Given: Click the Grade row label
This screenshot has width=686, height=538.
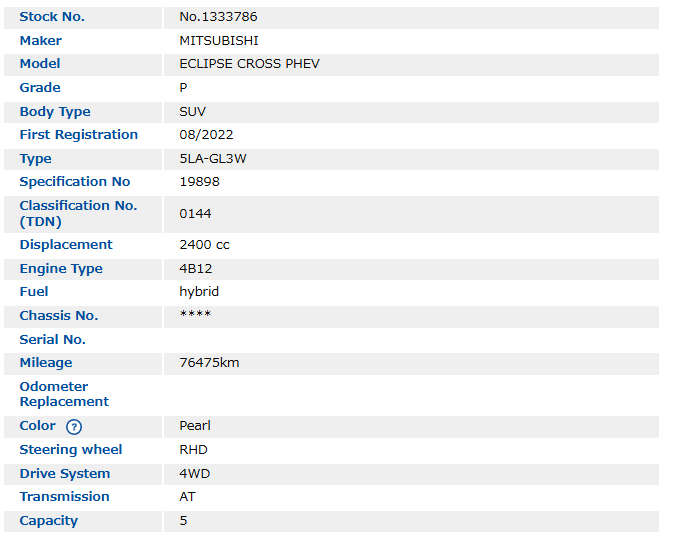Looking at the screenshot, I should (x=40, y=88).
